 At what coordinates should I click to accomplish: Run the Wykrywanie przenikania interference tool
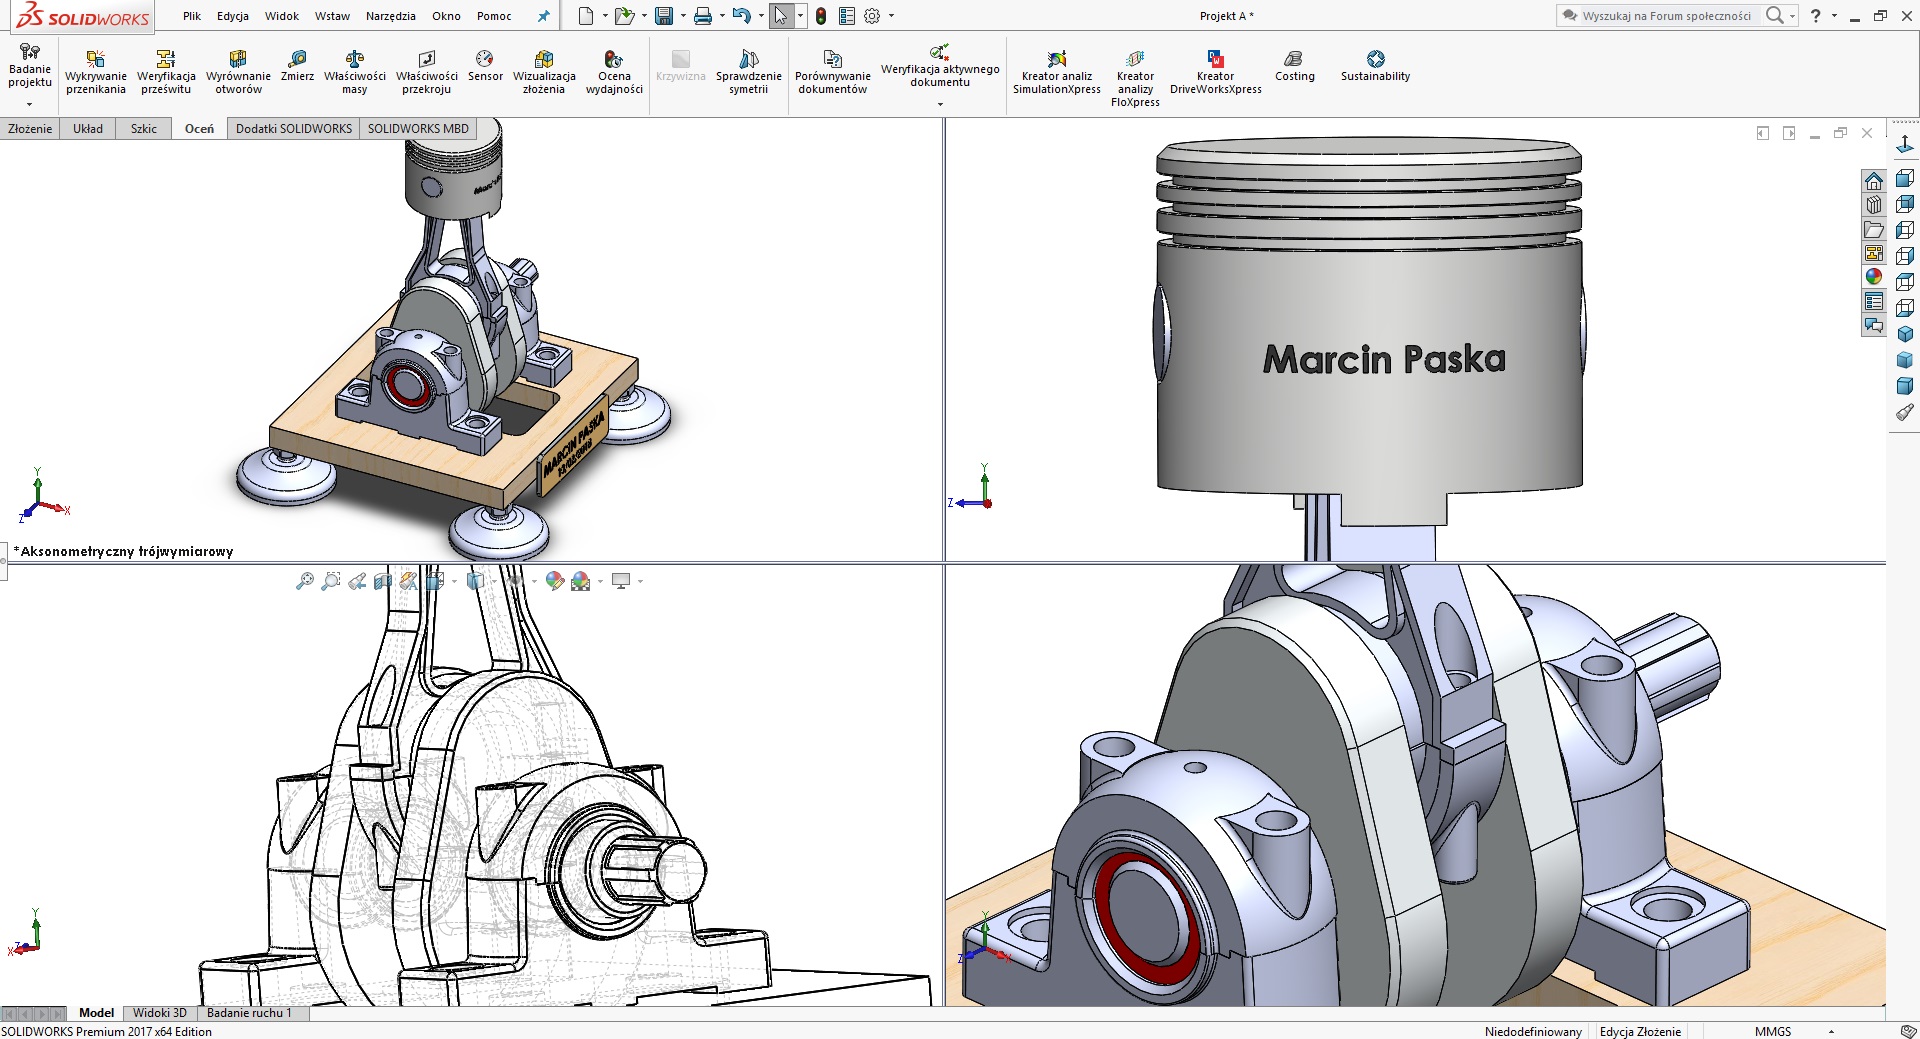95,70
